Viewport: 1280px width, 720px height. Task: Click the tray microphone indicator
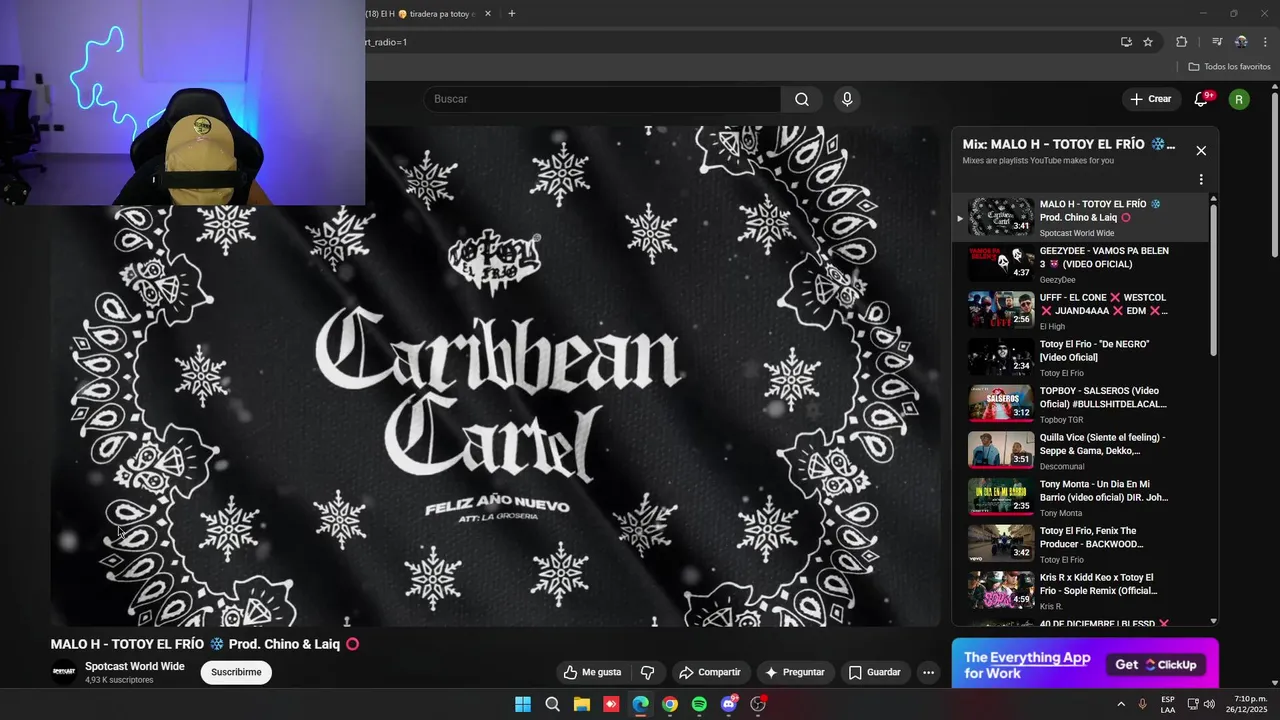(x=1142, y=704)
